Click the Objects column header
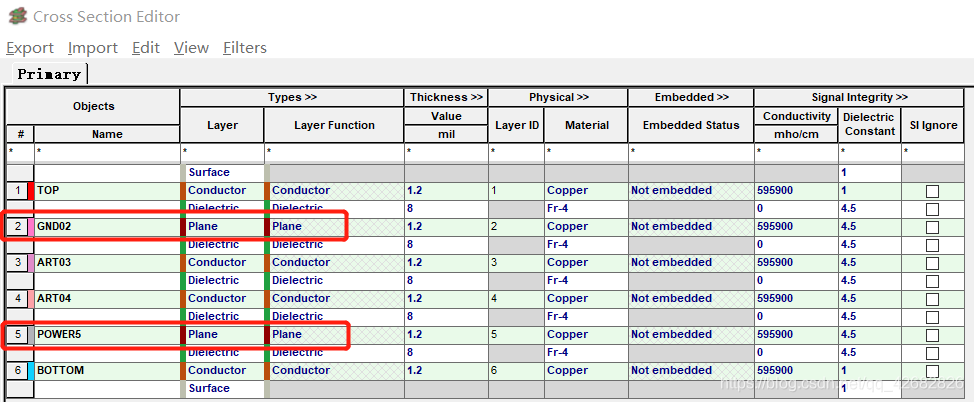974x402 pixels. [x=93, y=106]
